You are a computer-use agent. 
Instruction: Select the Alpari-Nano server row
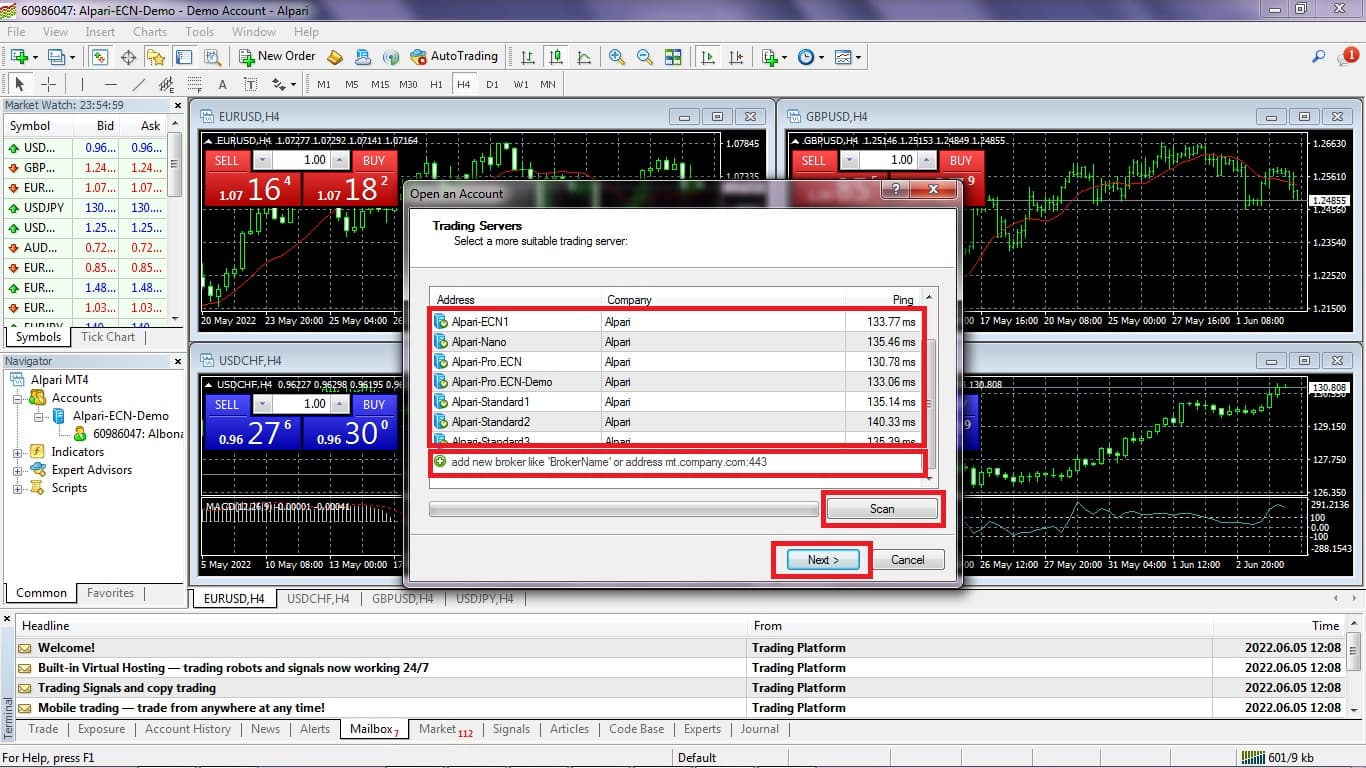677,342
